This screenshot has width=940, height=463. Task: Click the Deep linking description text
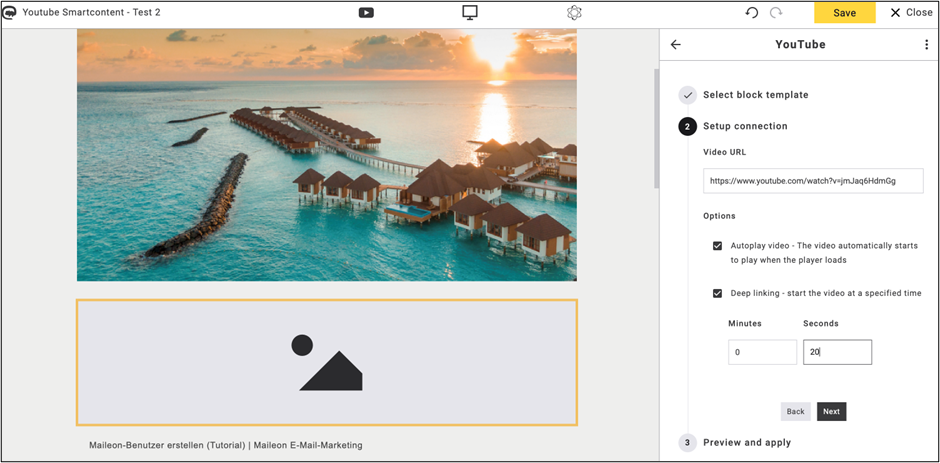pyautogui.click(x=826, y=293)
